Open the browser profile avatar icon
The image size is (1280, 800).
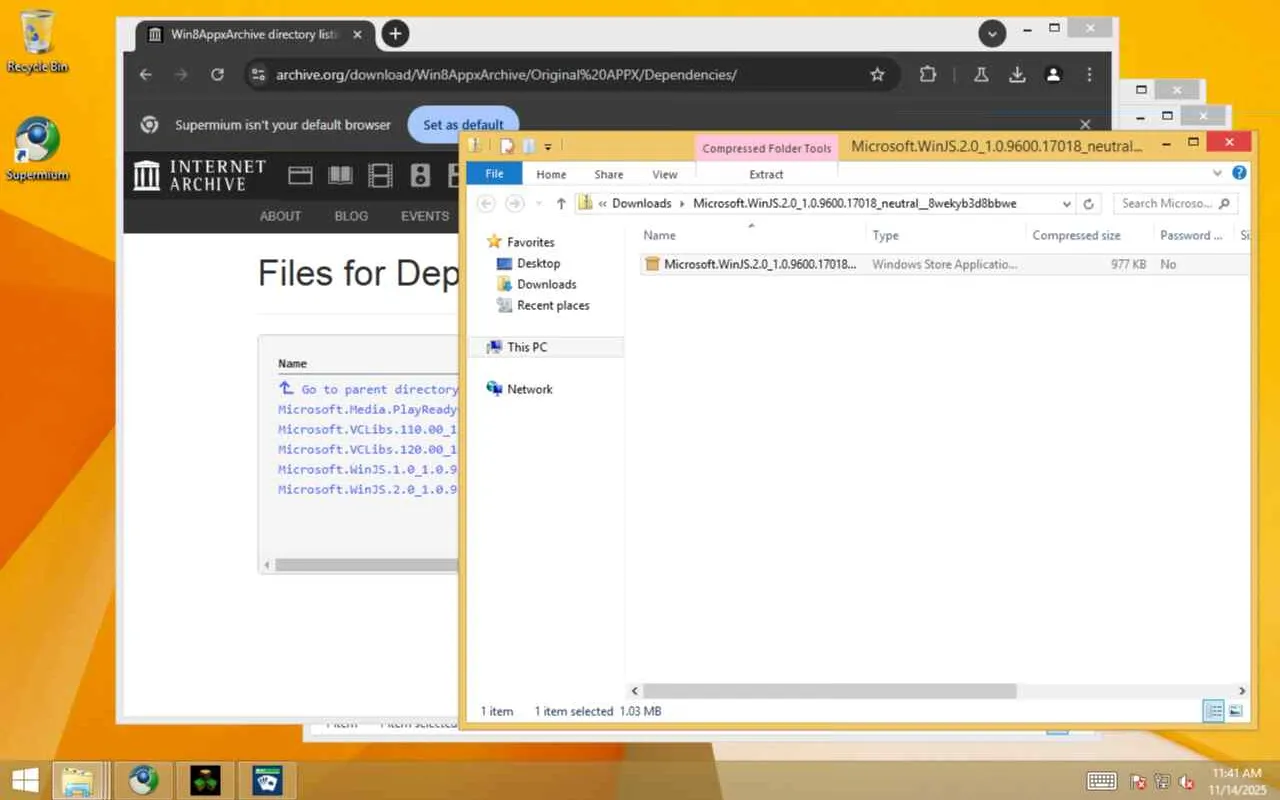pos(1053,74)
